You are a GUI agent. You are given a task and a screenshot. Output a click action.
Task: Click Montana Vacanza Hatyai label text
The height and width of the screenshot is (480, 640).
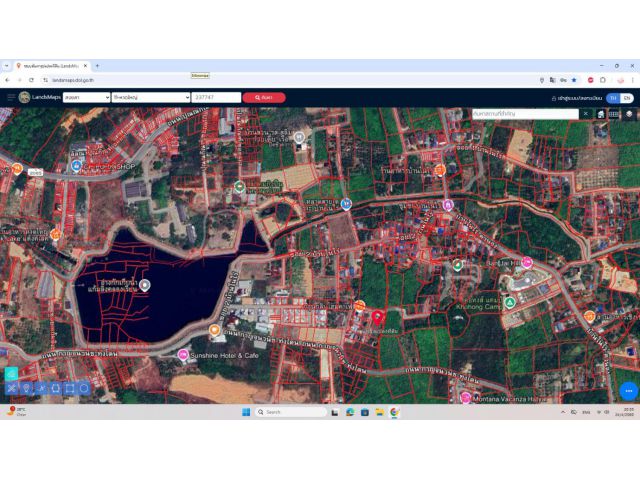509,399
